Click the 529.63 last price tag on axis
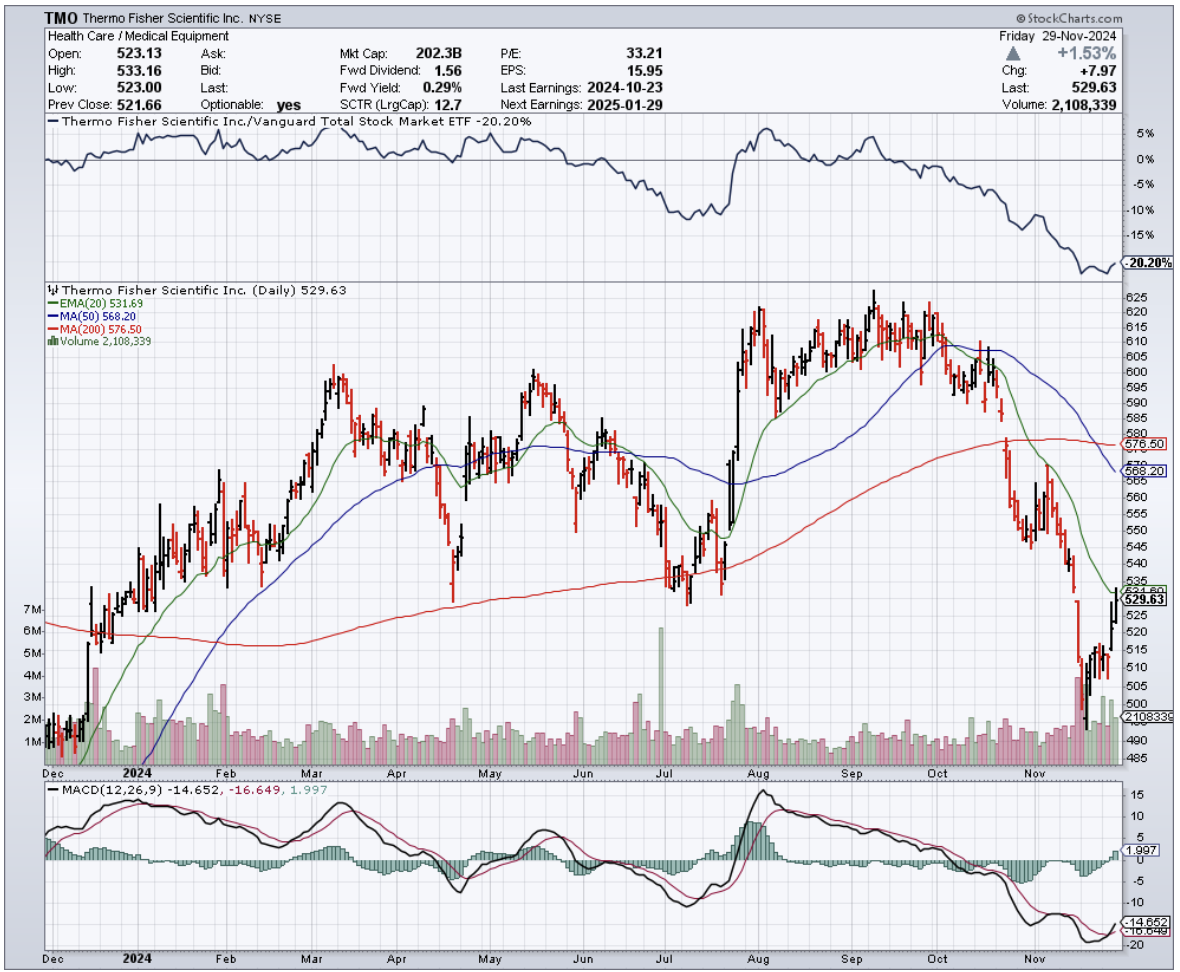 coord(1146,600)
